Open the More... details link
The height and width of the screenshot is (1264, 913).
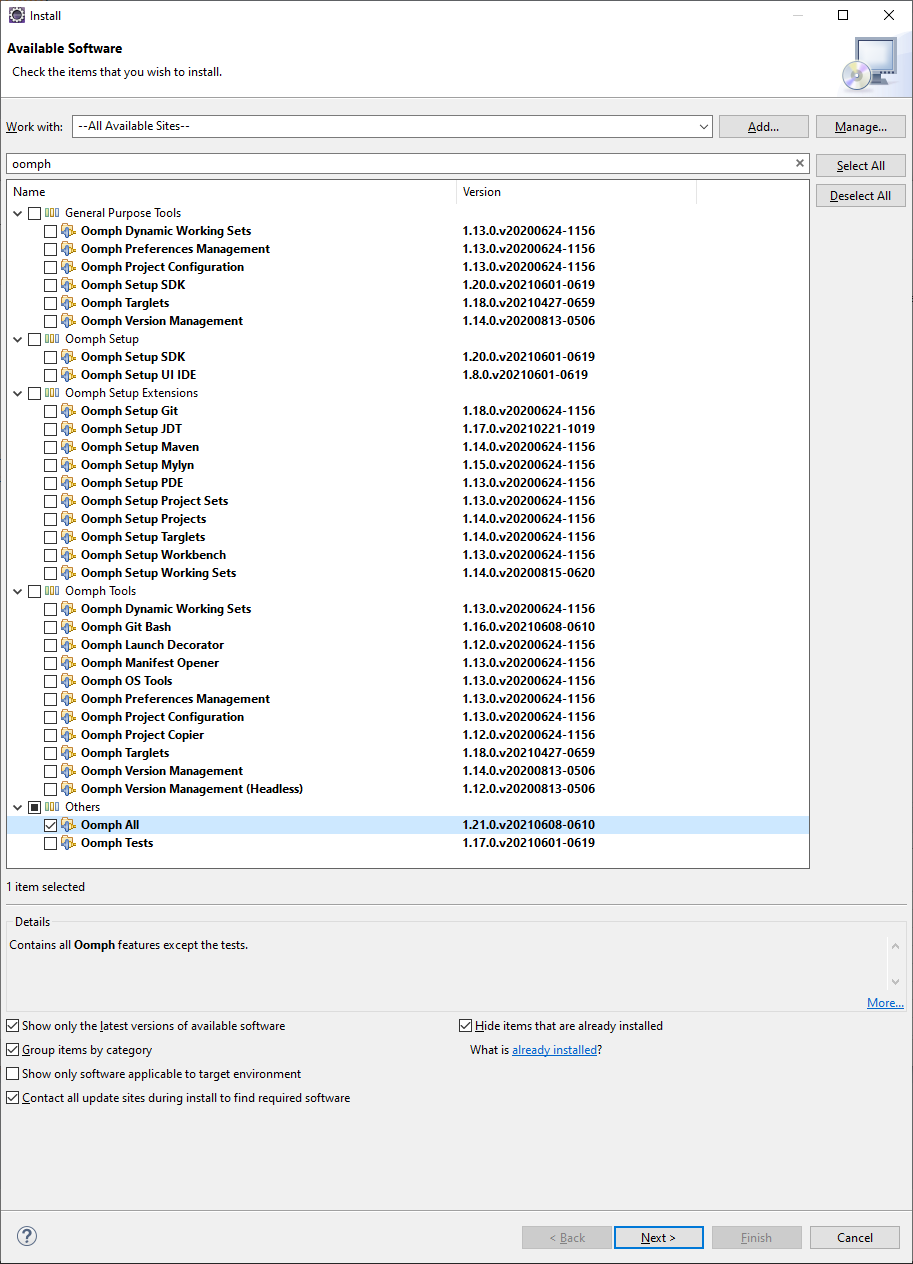tap(885, 1003)
